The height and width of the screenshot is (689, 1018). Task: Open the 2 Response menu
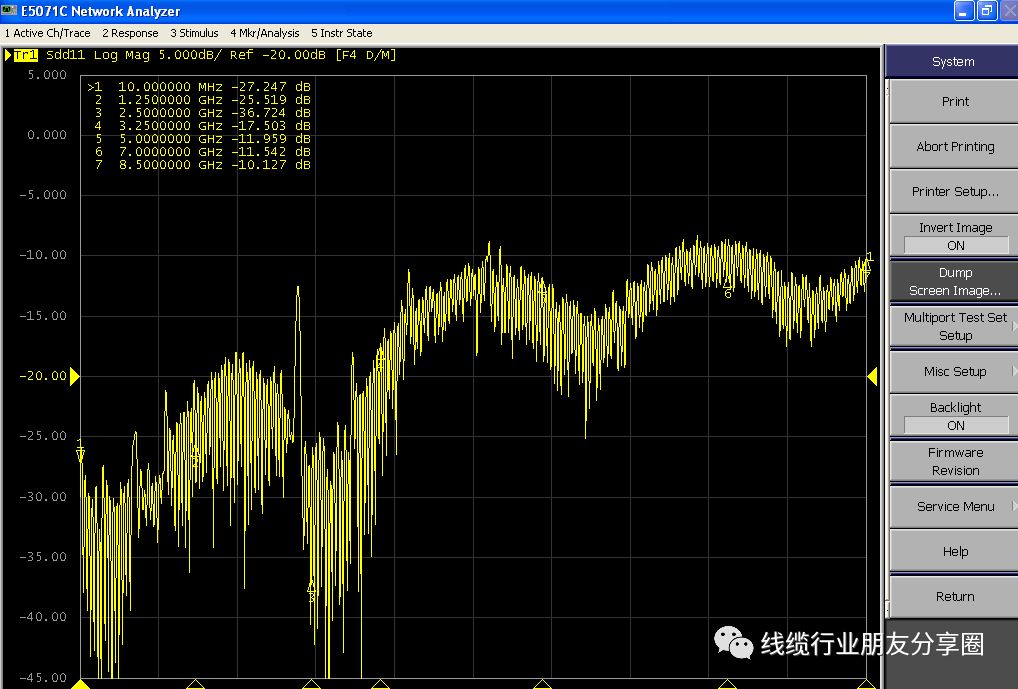[130, 33]
